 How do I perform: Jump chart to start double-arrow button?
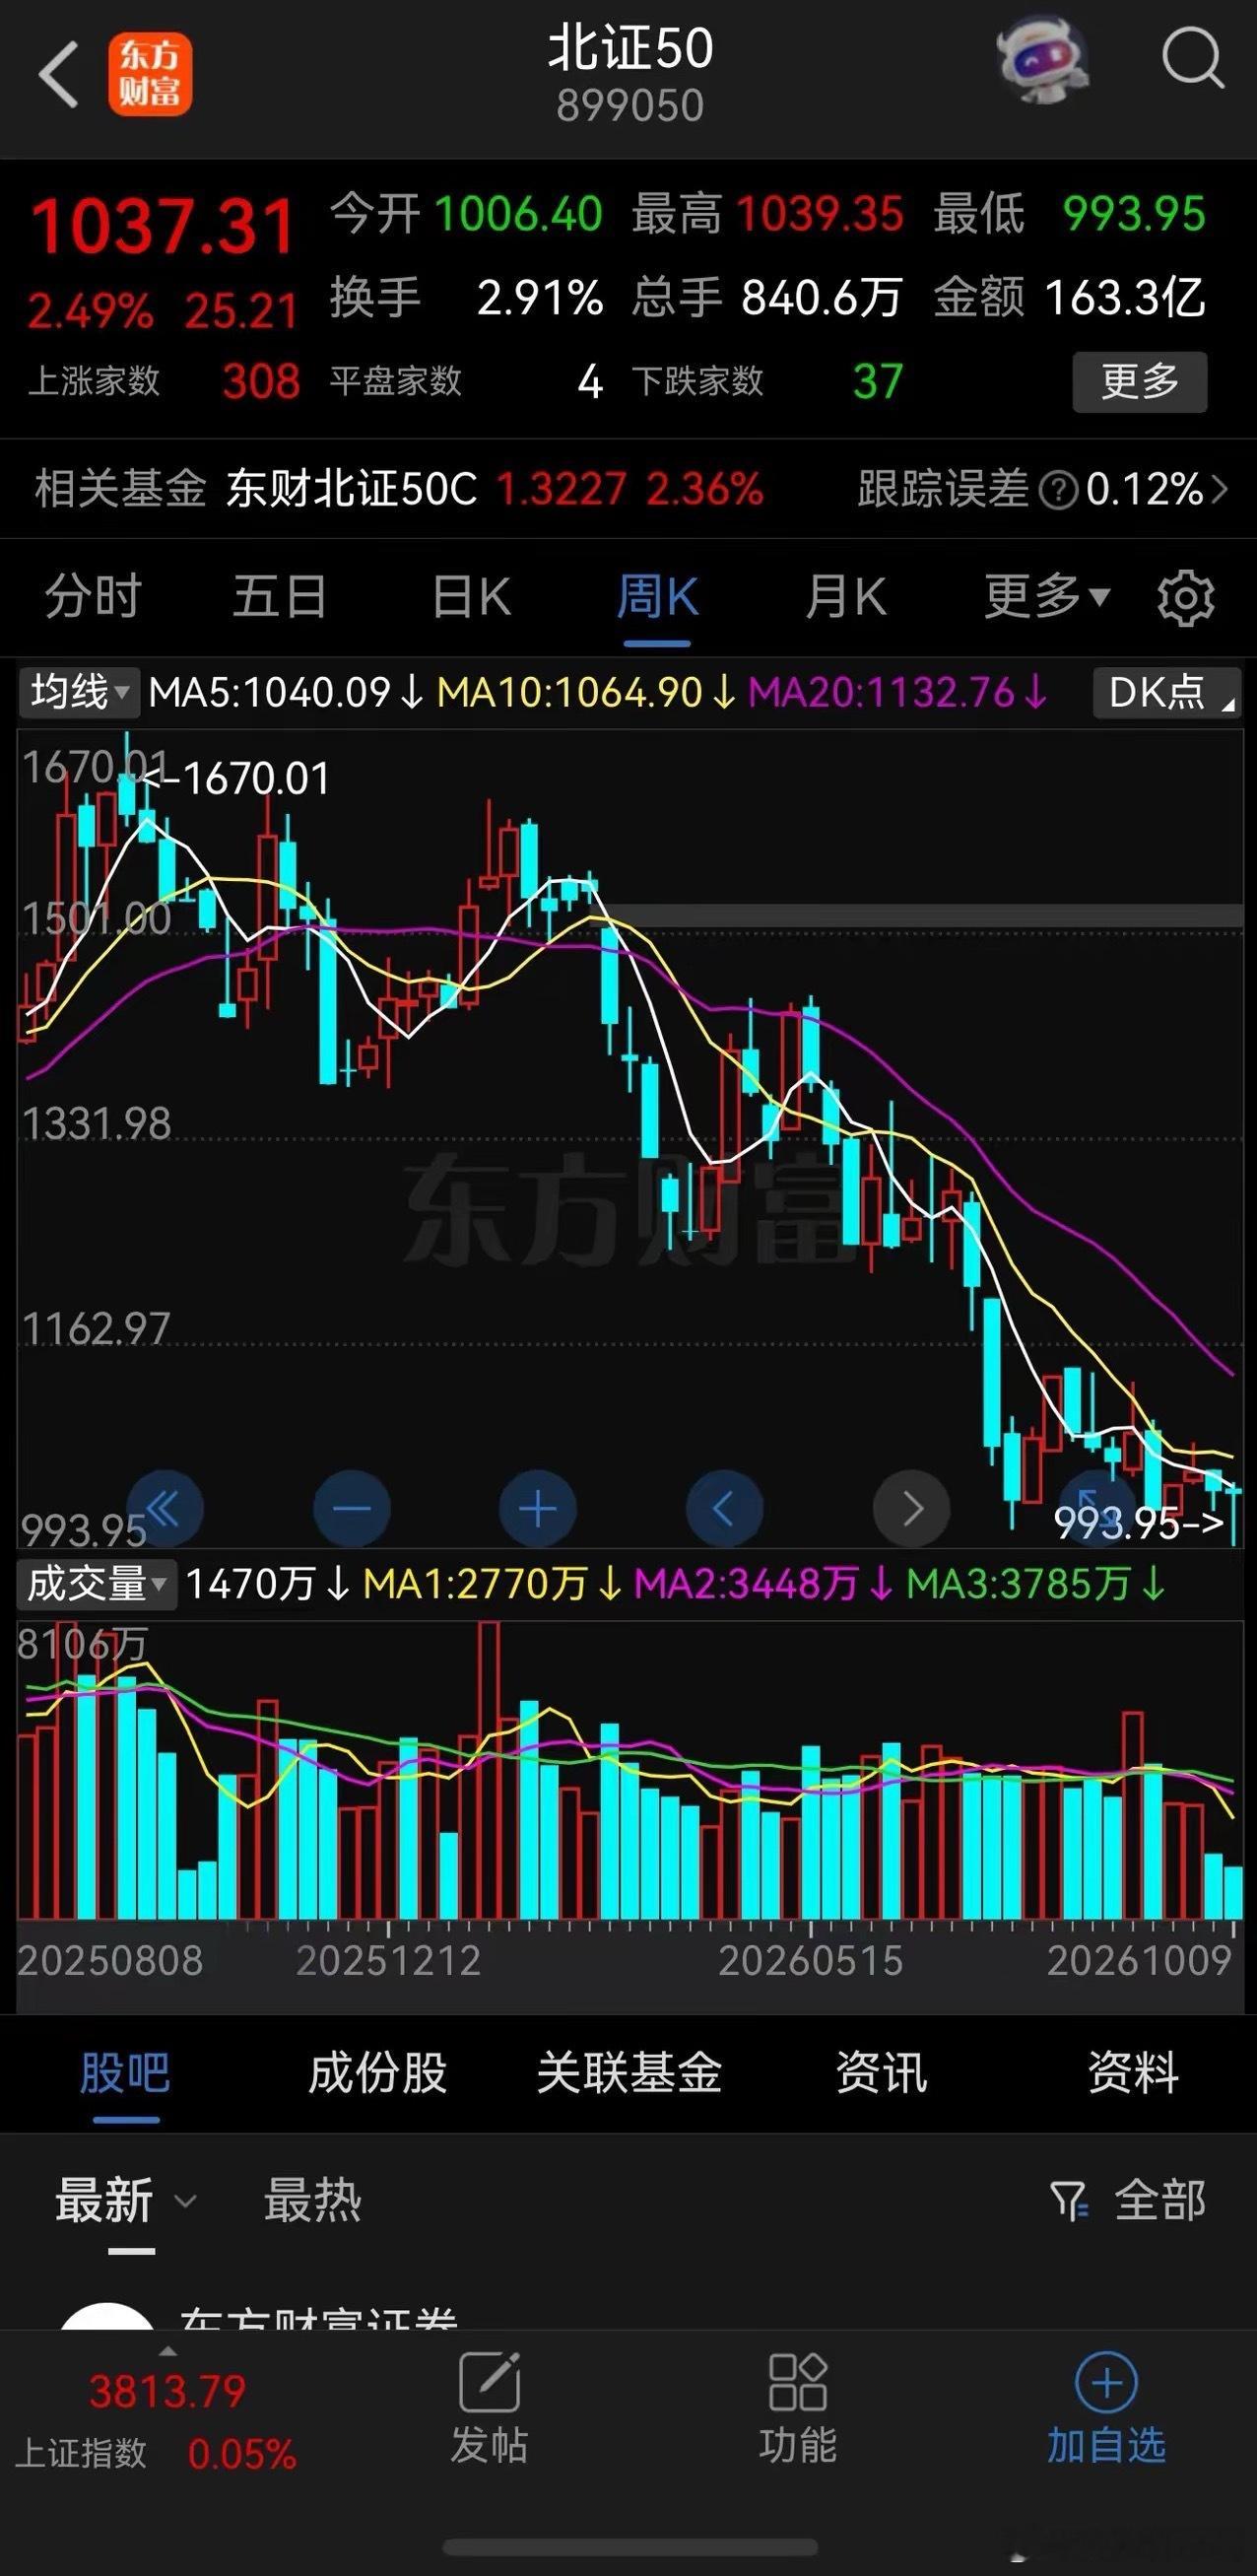point(164,1508)
